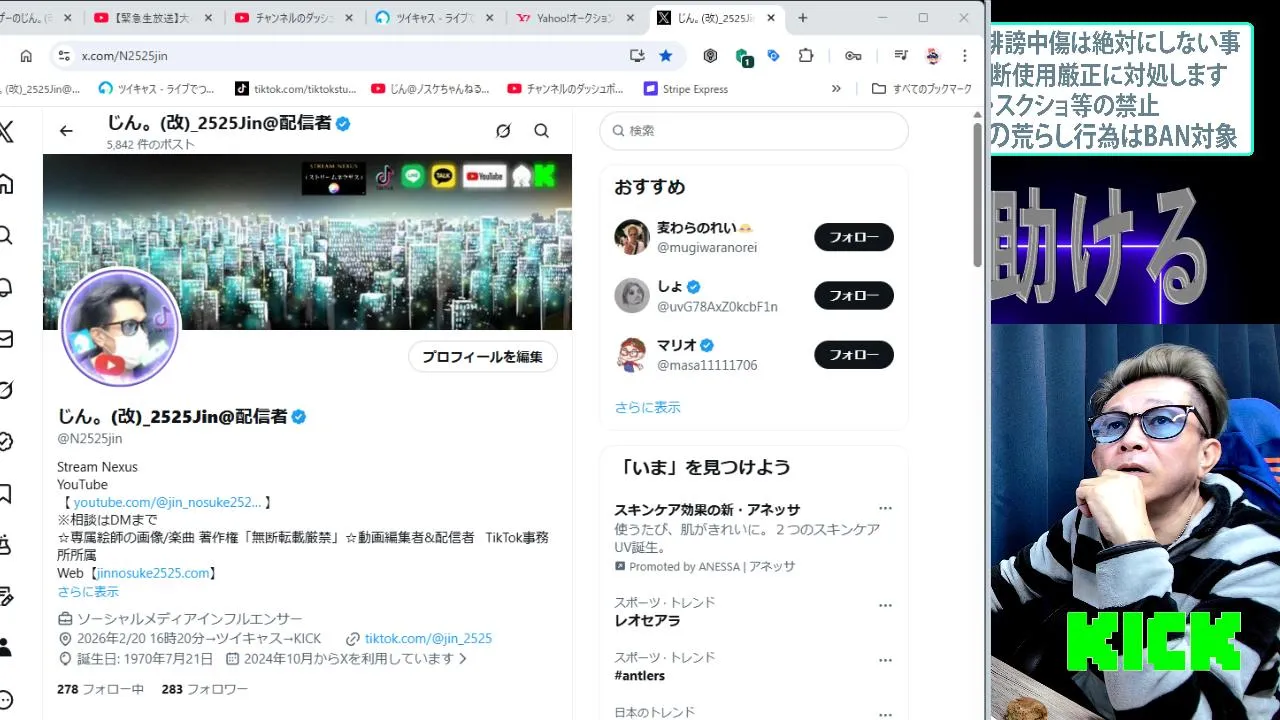Click the Chrome profile avatar
The image size is (1280, 720).
[933, 56]
